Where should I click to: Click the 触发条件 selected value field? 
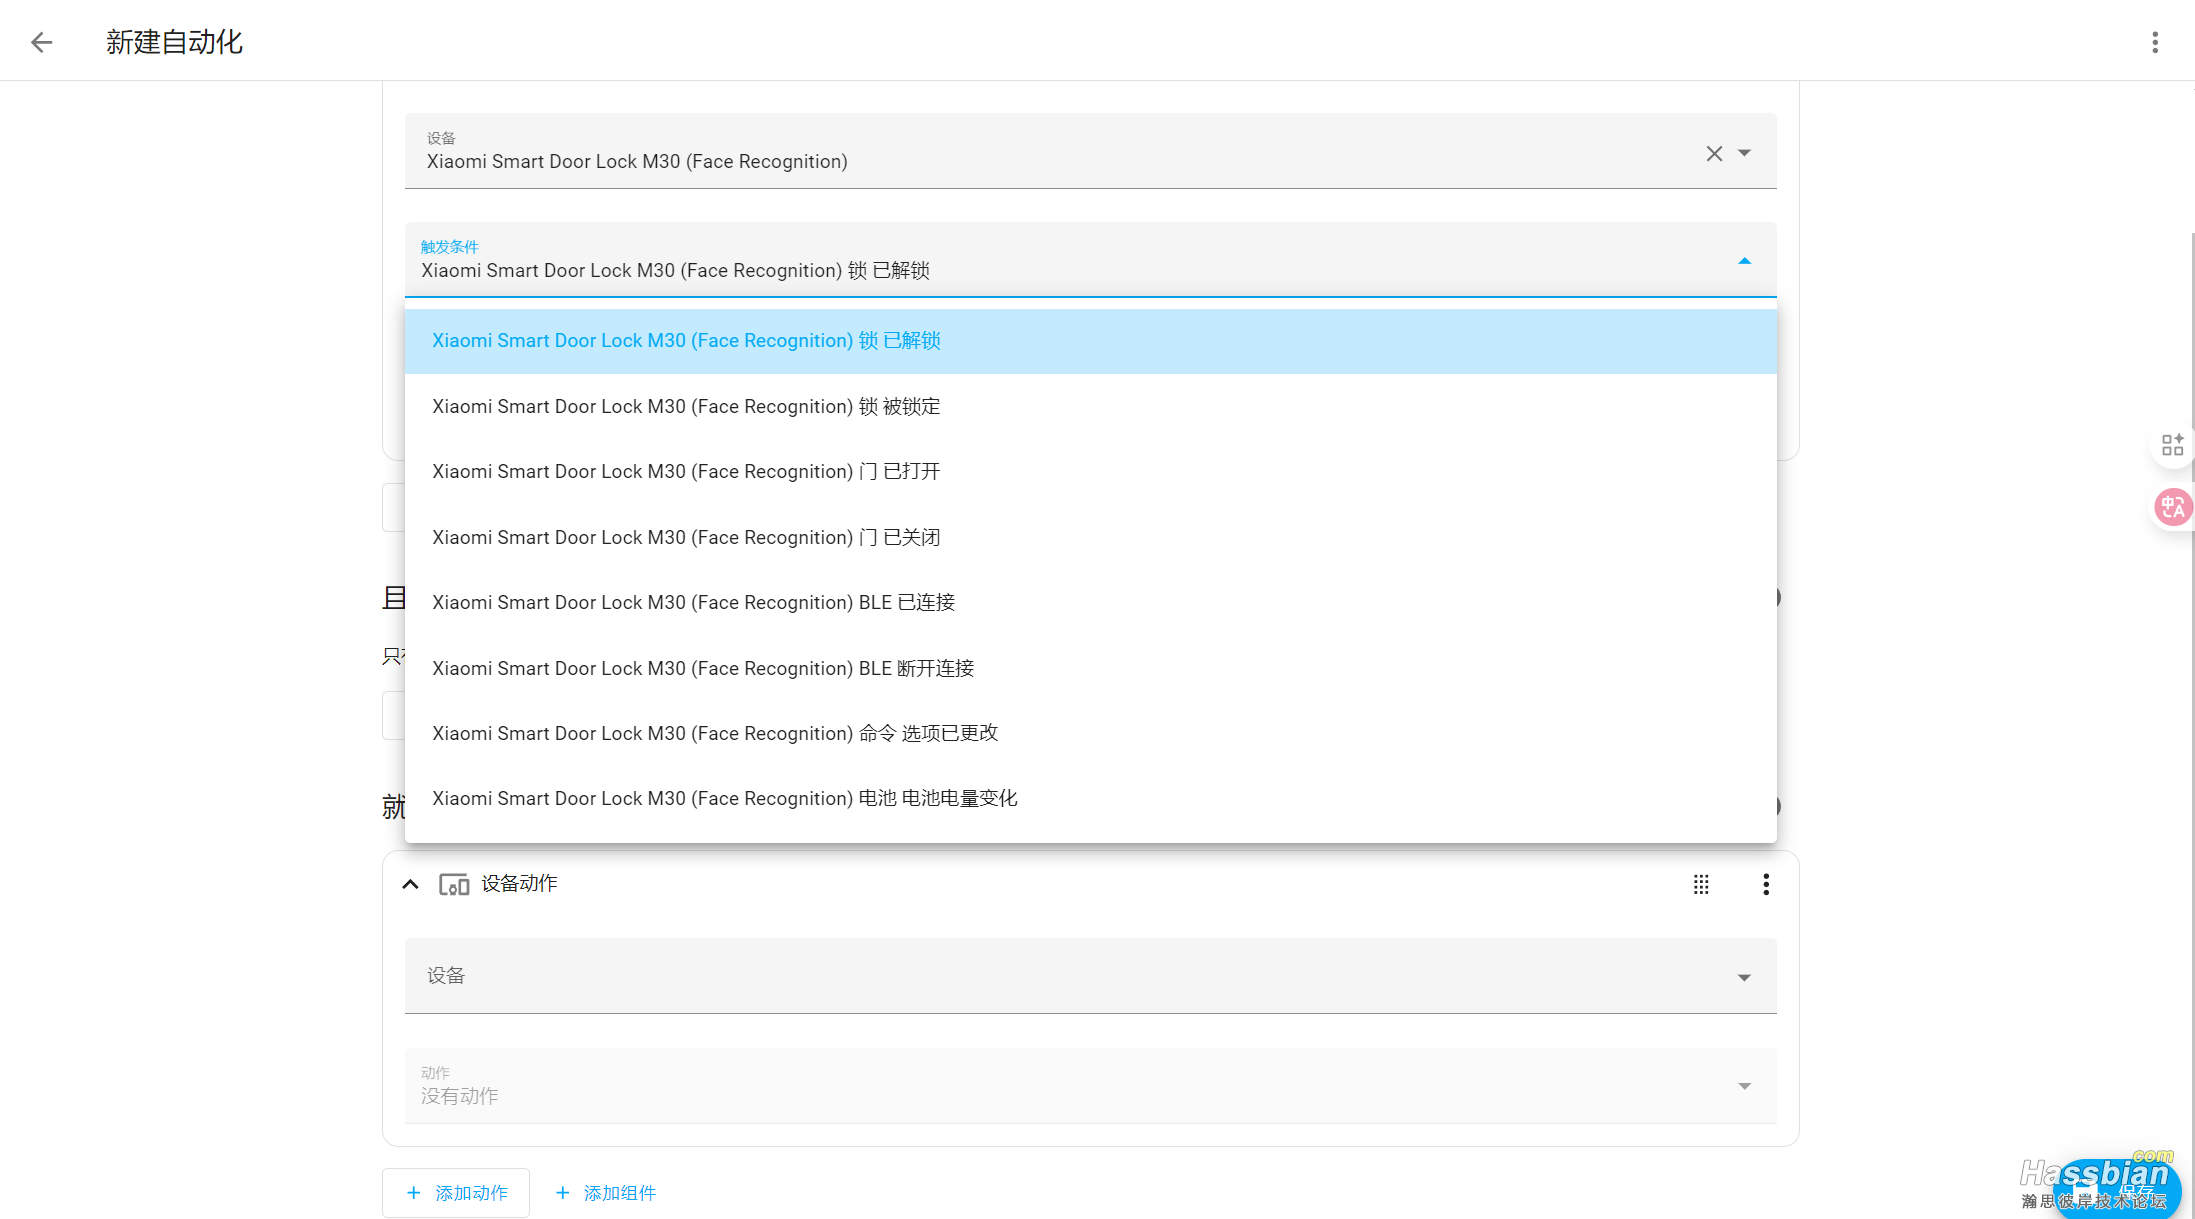click(x=1091, y=260)
